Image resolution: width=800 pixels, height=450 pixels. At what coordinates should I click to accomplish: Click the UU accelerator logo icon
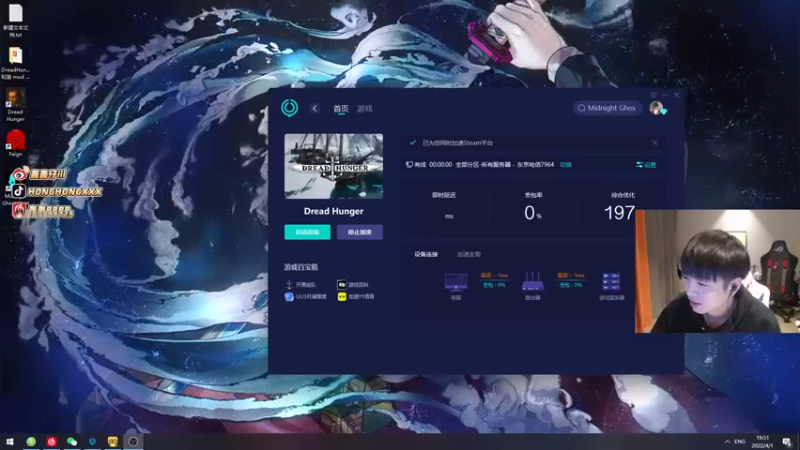tap(289, 108)
